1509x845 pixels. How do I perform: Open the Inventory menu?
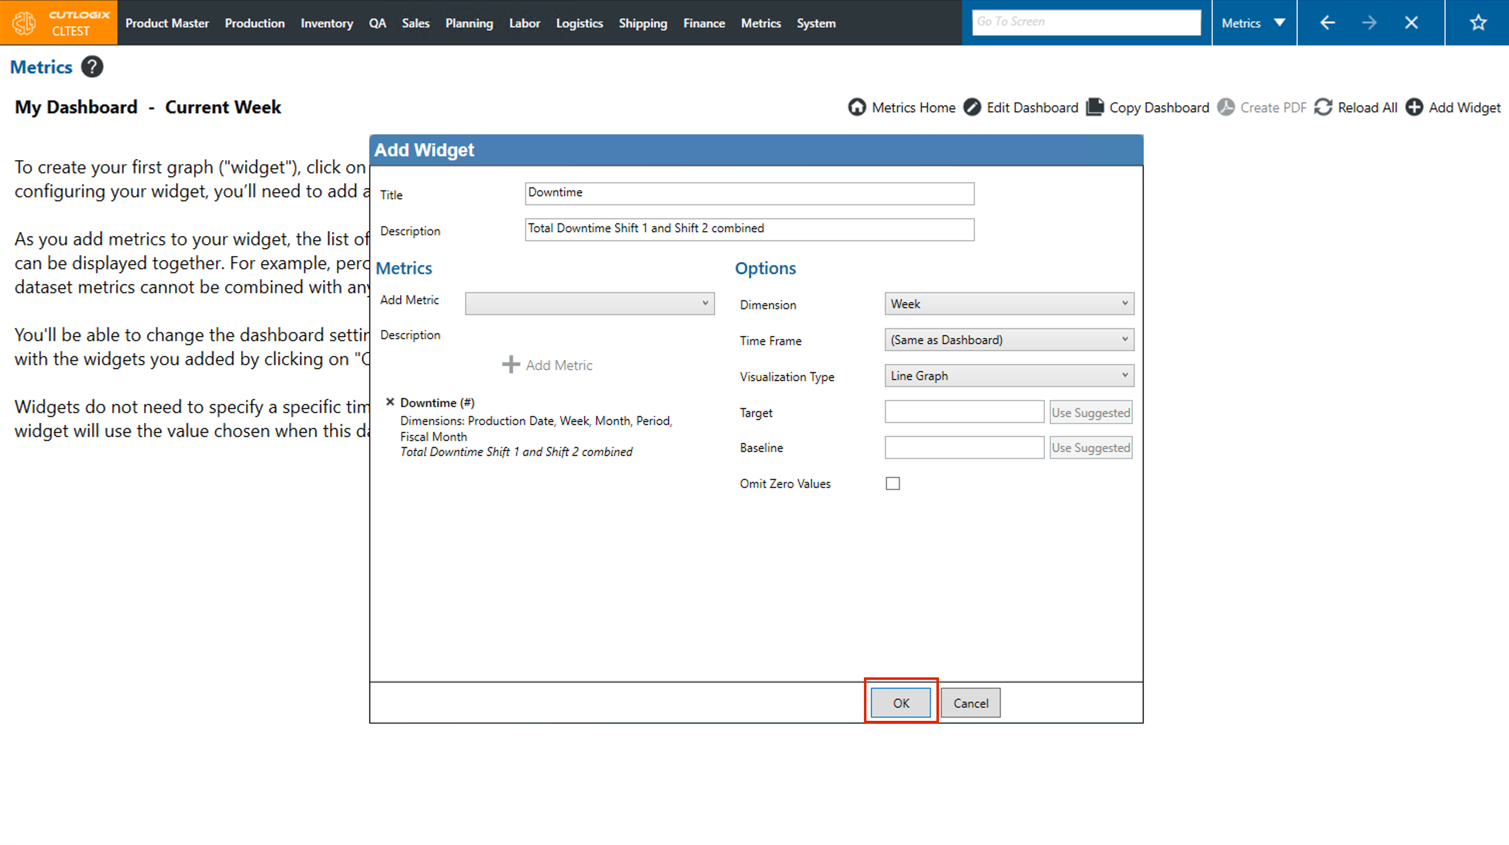point(326,23)
